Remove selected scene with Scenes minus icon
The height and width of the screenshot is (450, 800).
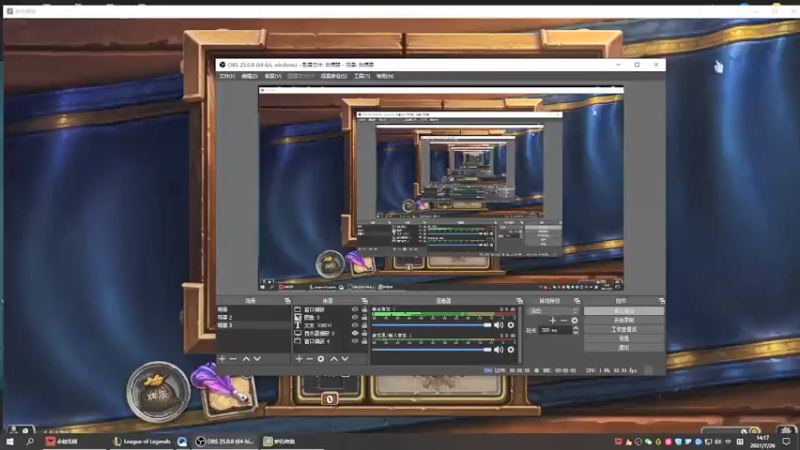[233, 359]
